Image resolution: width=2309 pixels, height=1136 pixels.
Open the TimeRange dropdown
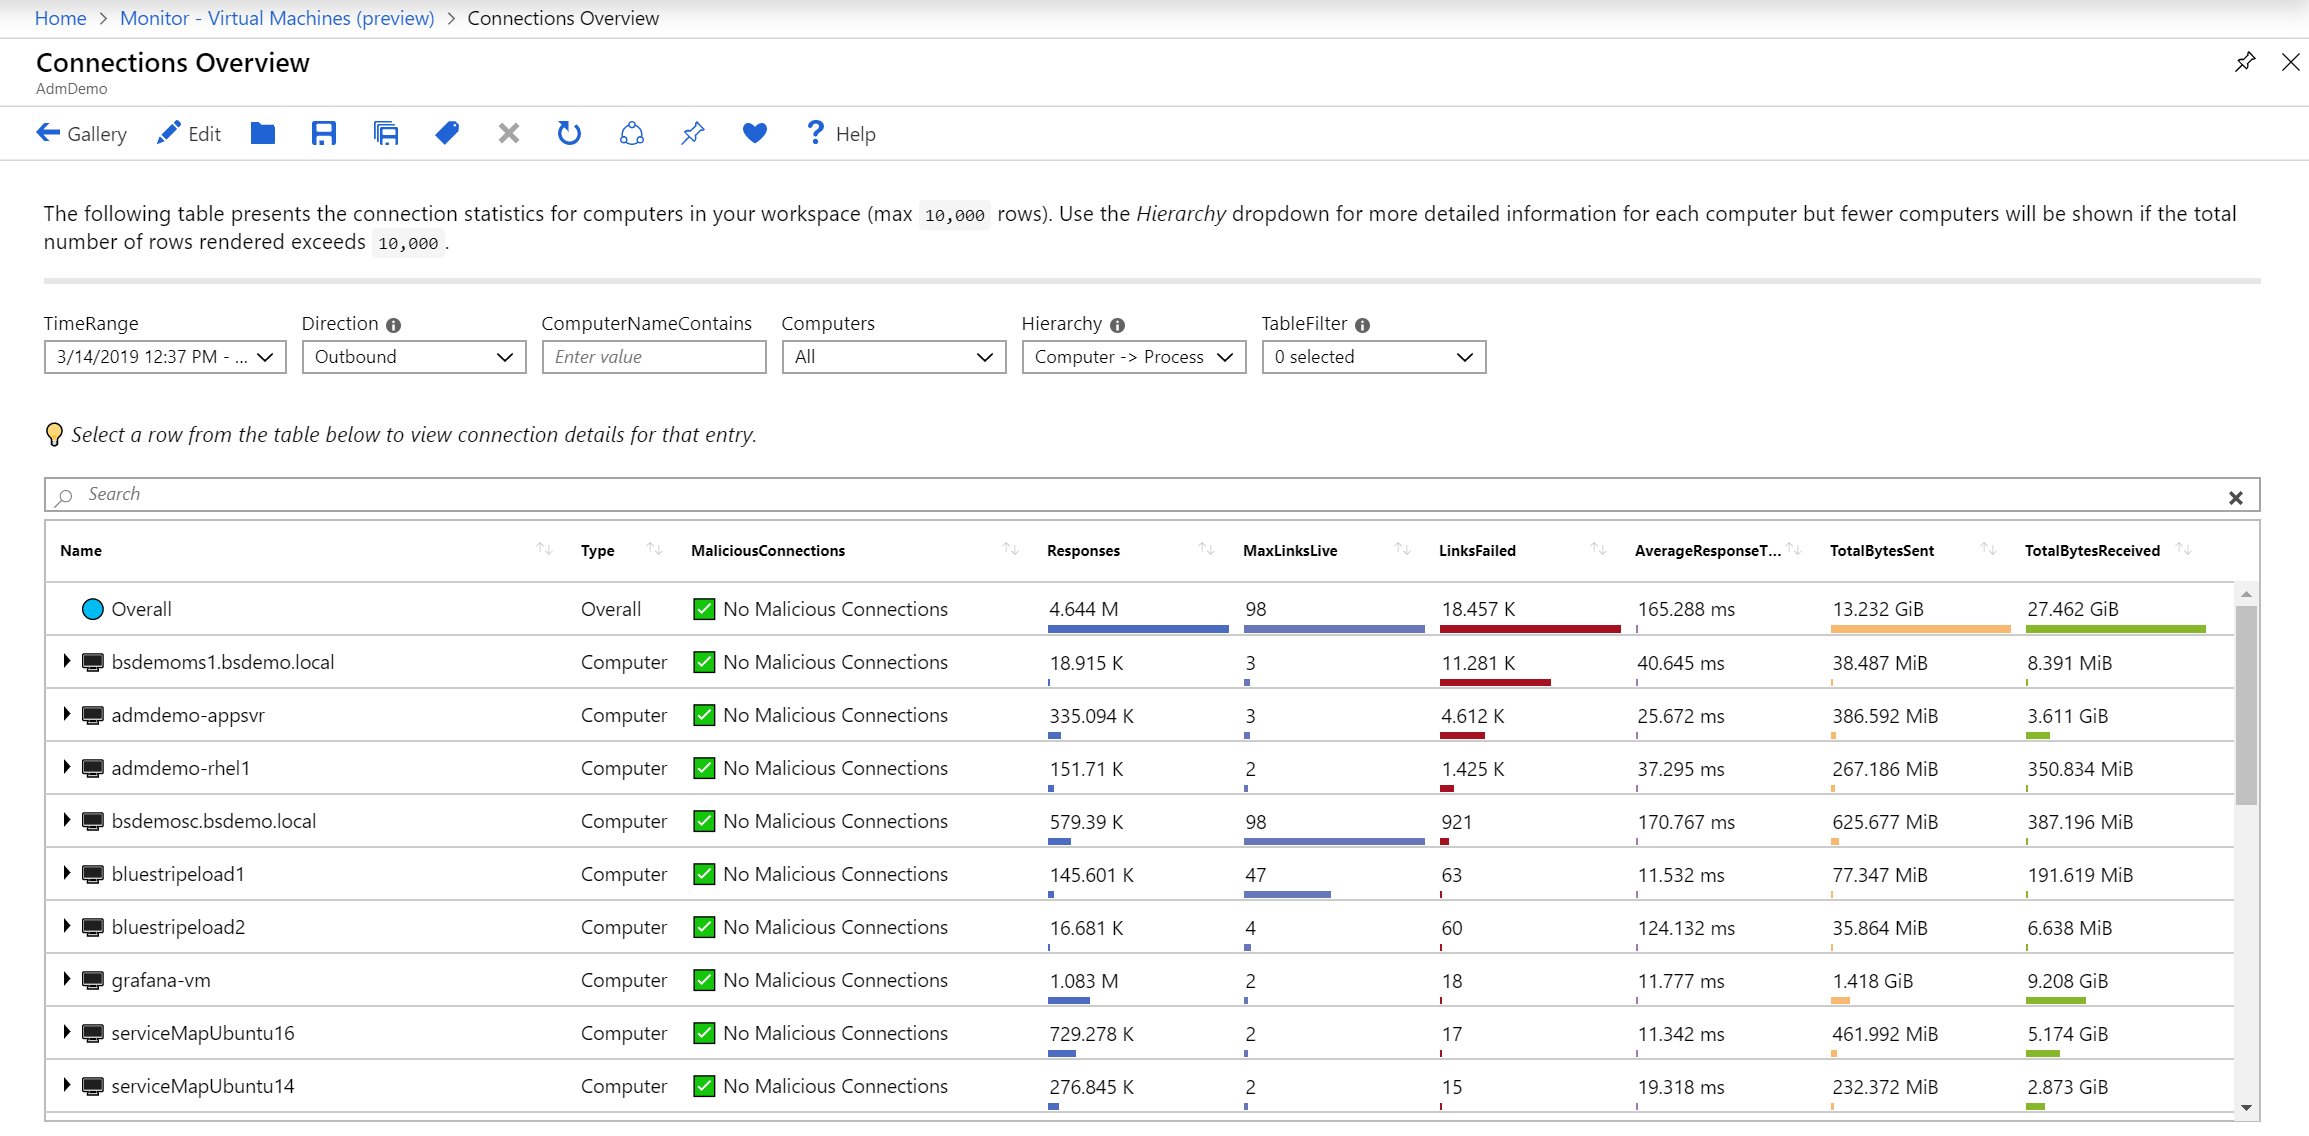[x=165, y=357]
